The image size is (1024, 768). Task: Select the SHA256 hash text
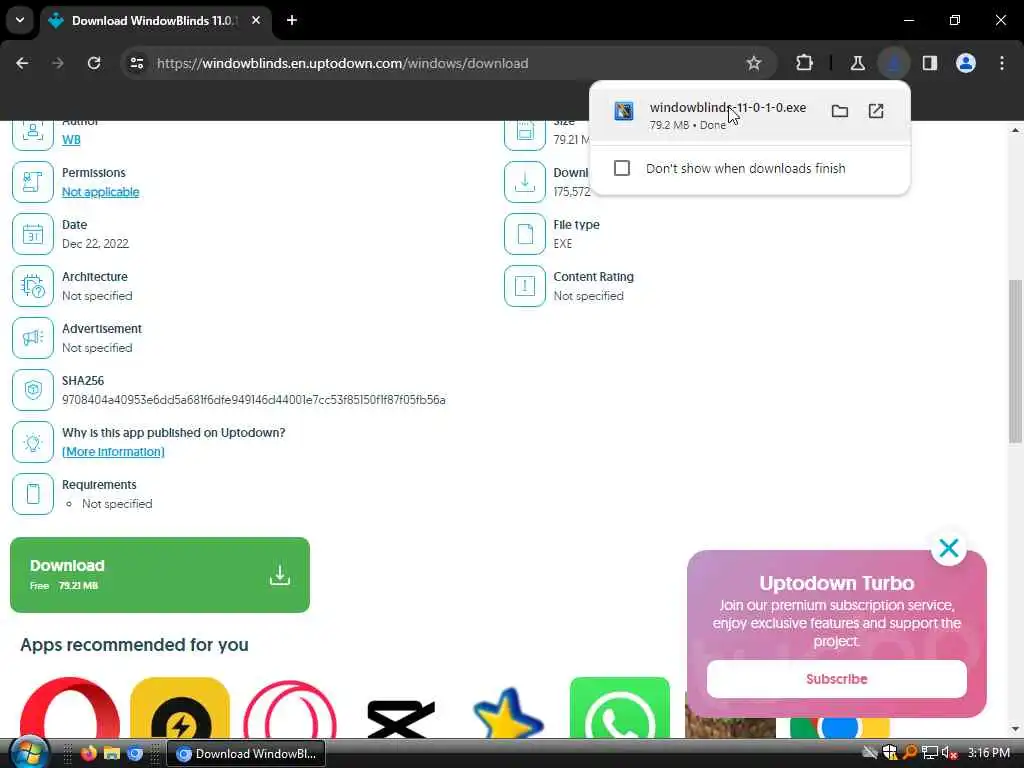(253, 400)
